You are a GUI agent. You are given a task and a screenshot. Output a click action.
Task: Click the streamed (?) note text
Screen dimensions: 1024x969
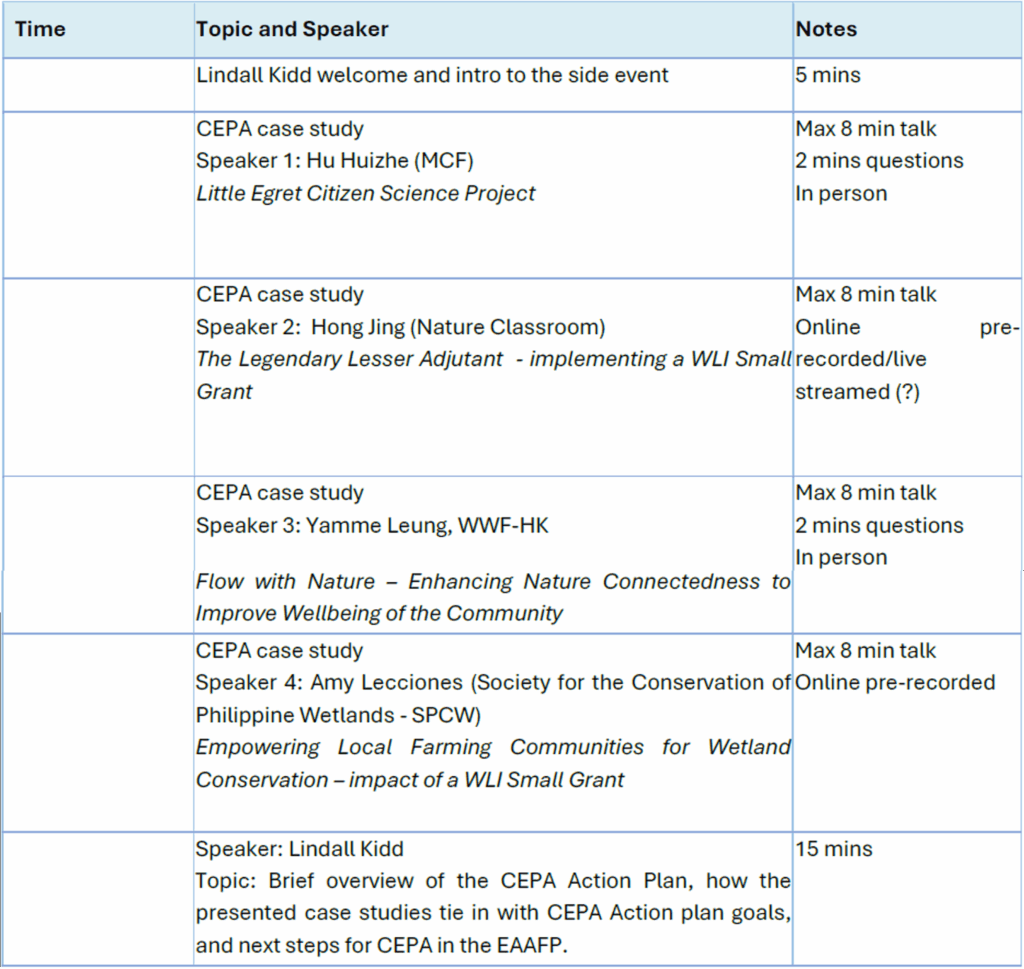click(857, 392)
